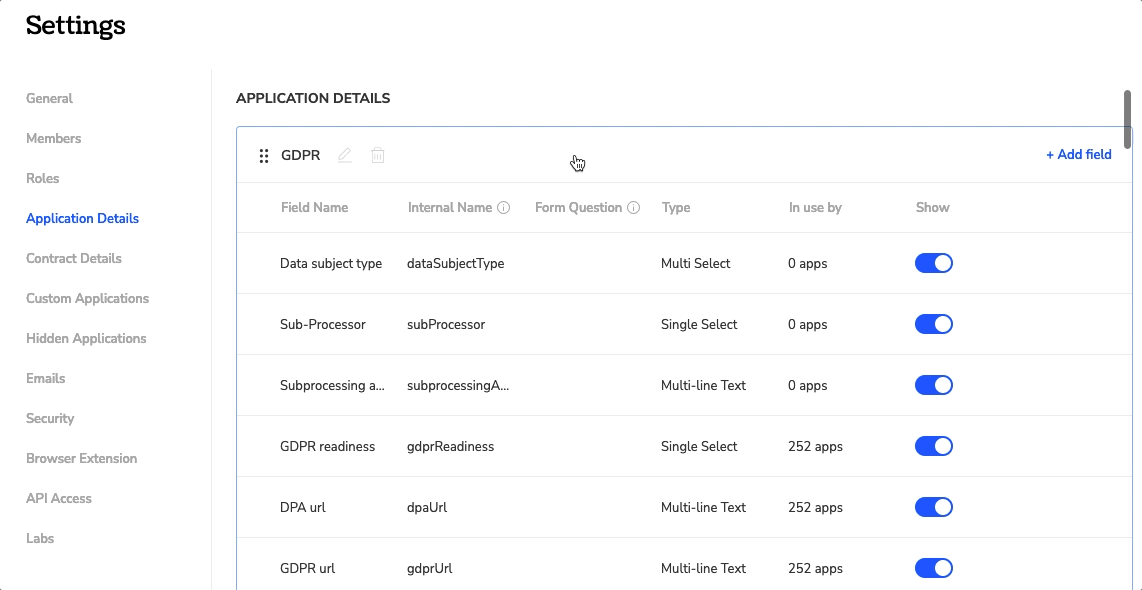Image resolution: width=1142 pixels, height=590 pixels.
Task: Click the Internal Name column header
Action: click(450, 208)
